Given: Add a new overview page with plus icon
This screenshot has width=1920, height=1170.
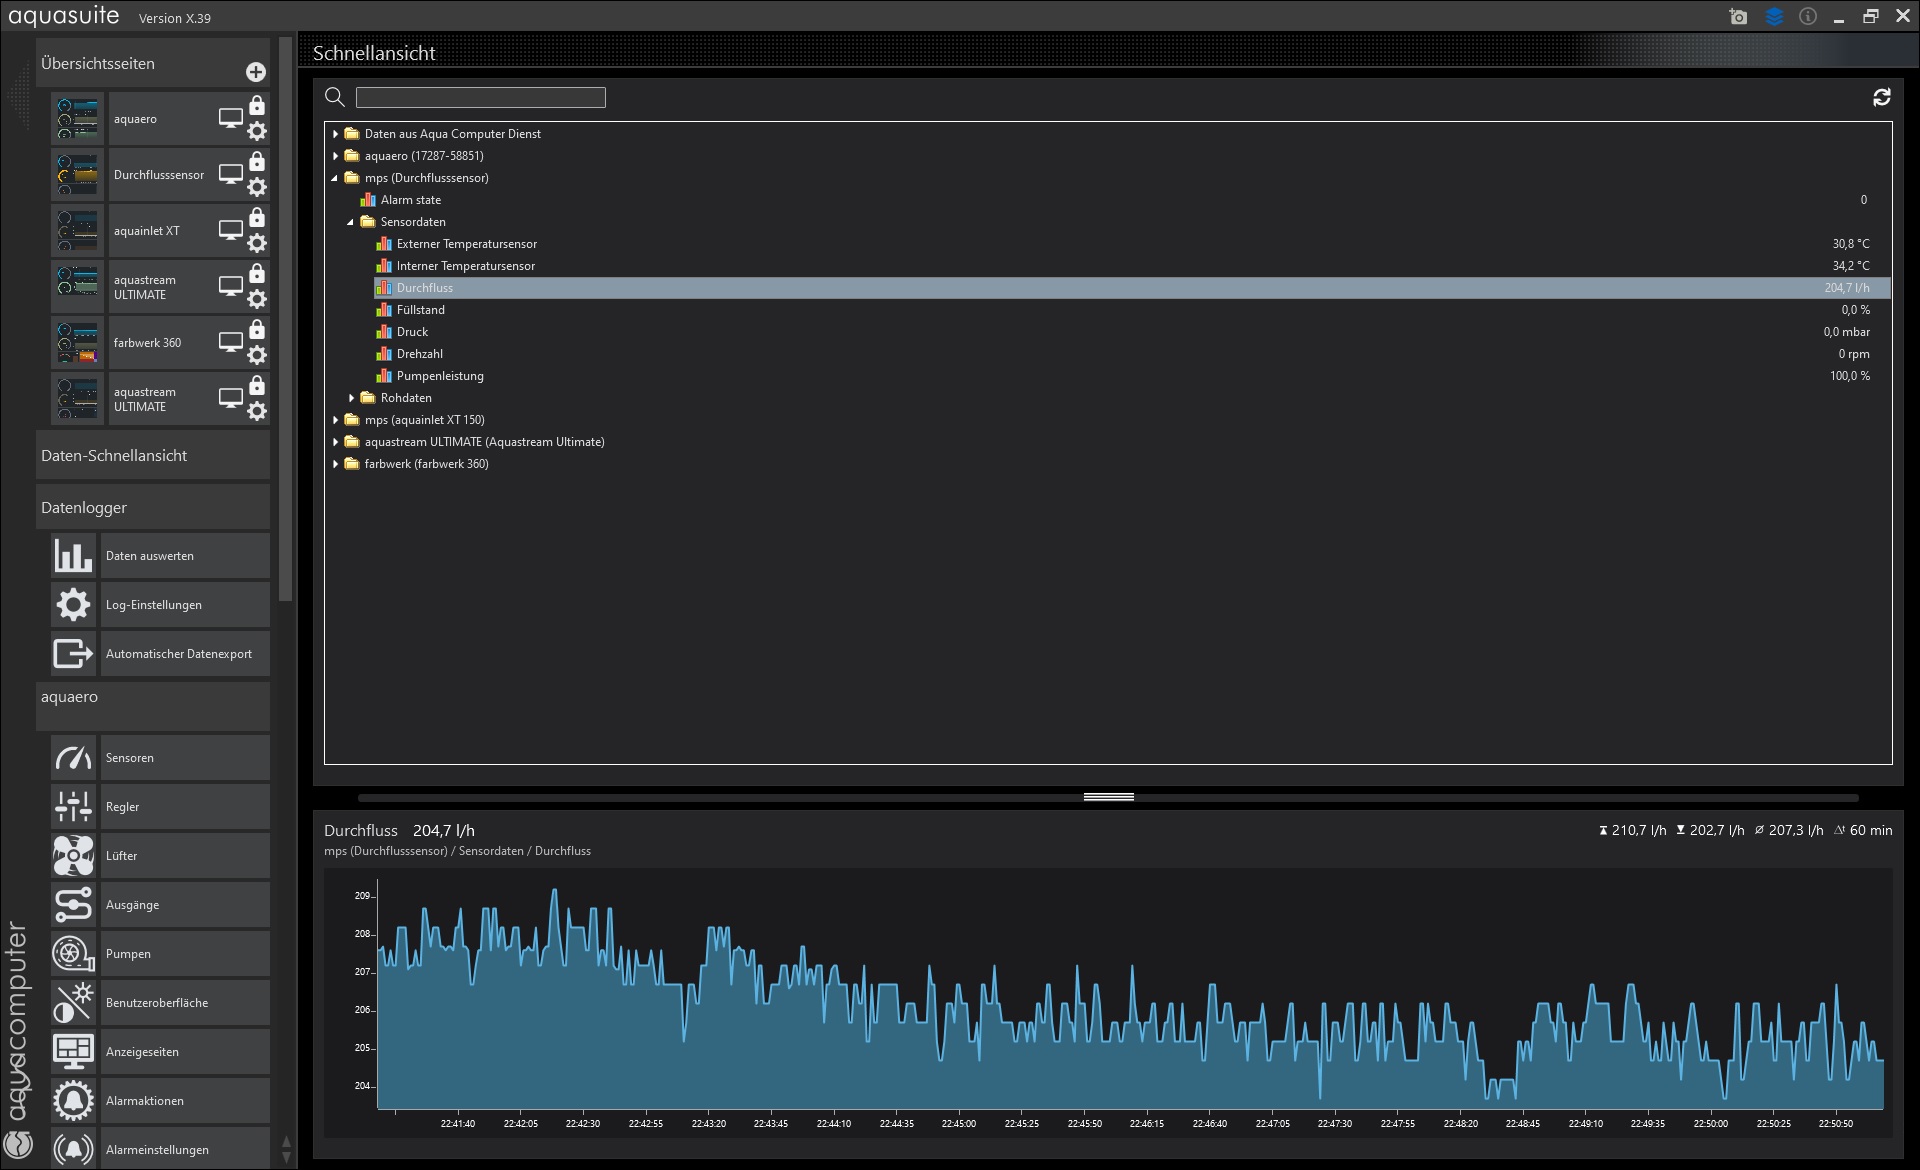Looking at the screenshot, I should (x=256, y=72).
